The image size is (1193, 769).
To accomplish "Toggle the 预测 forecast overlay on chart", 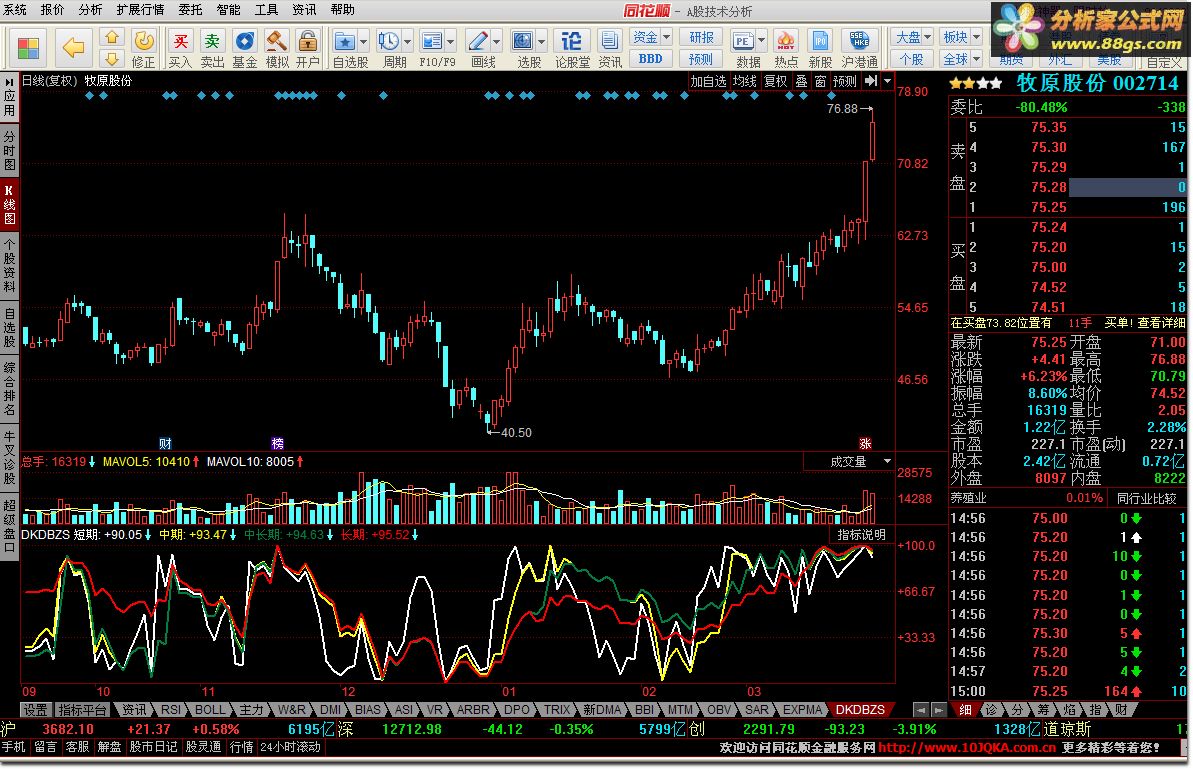I will point(845,81).
